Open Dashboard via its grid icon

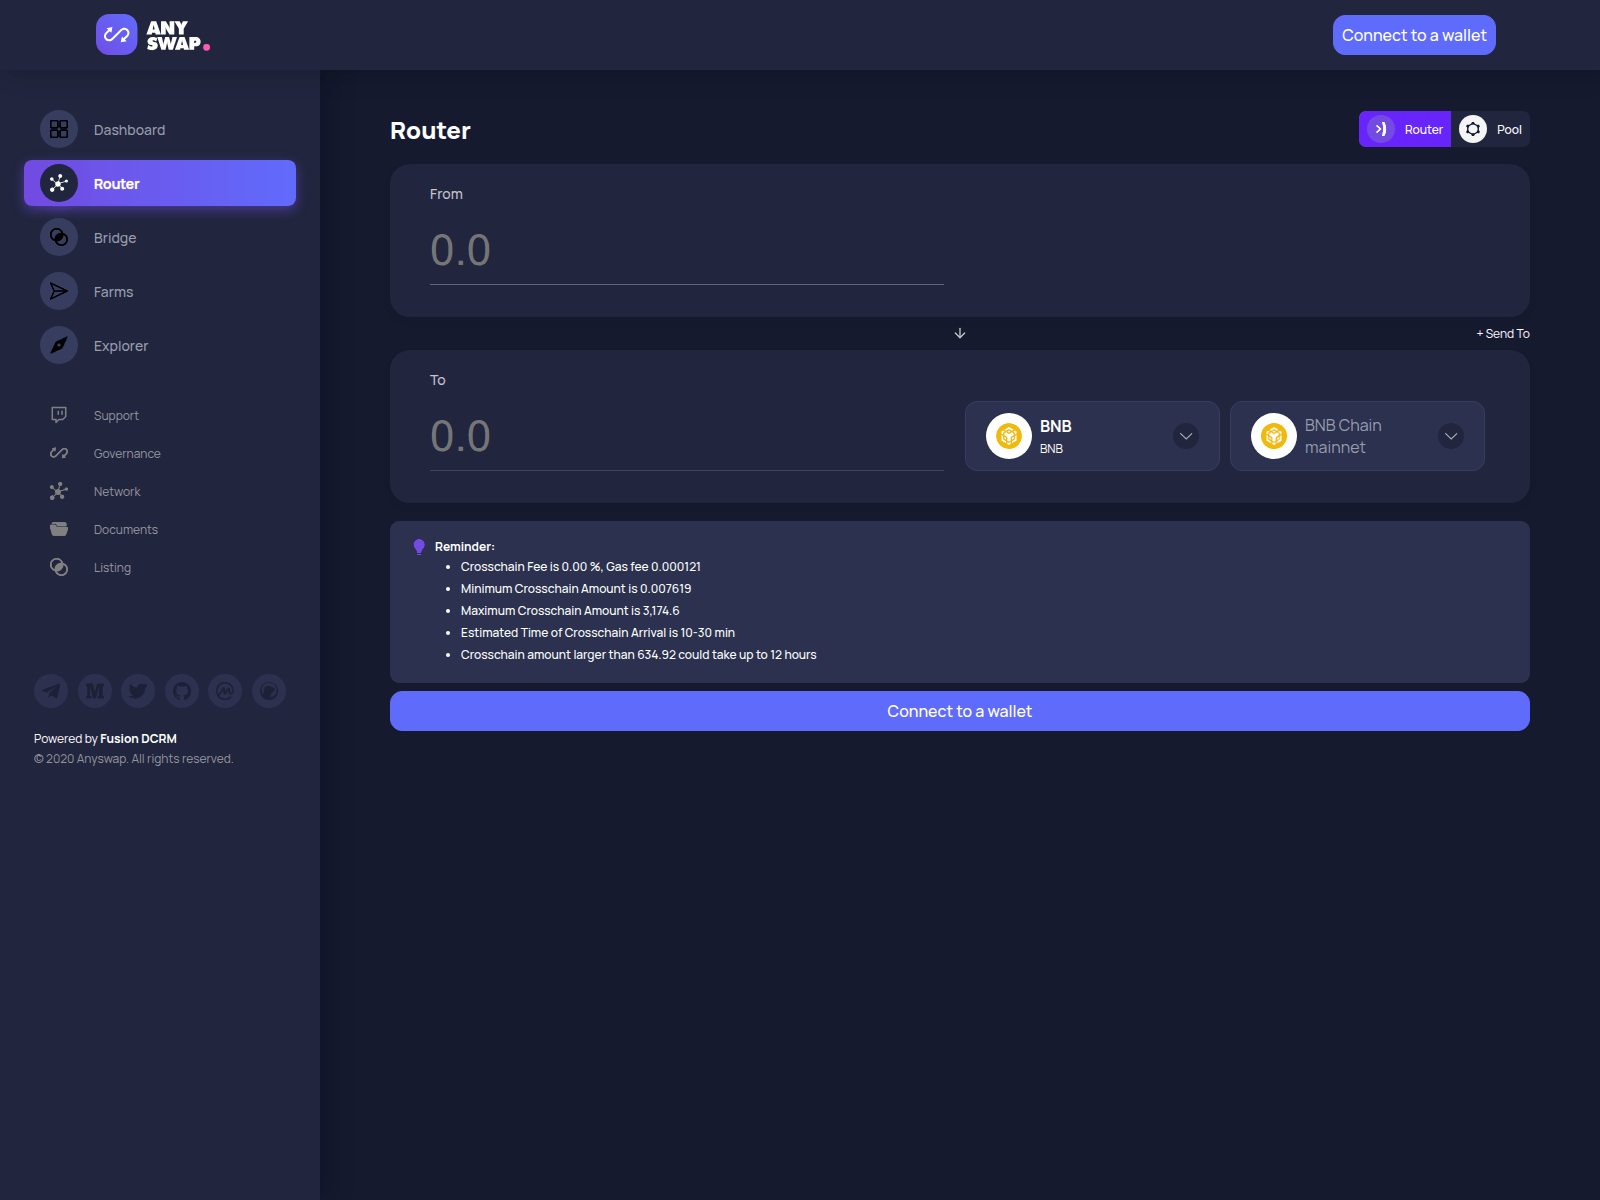pos(59,129)
